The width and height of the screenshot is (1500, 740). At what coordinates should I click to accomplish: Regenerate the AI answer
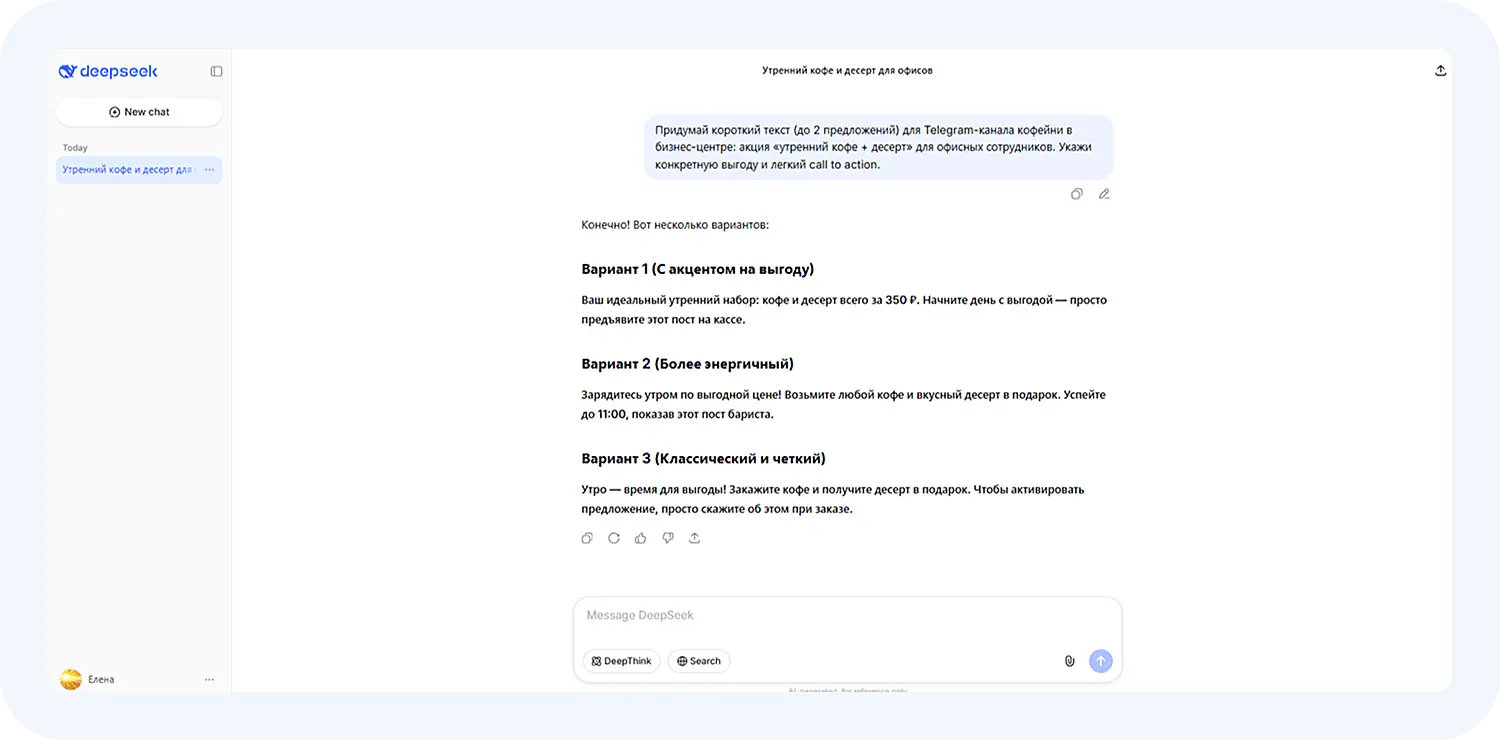point(614,538)
